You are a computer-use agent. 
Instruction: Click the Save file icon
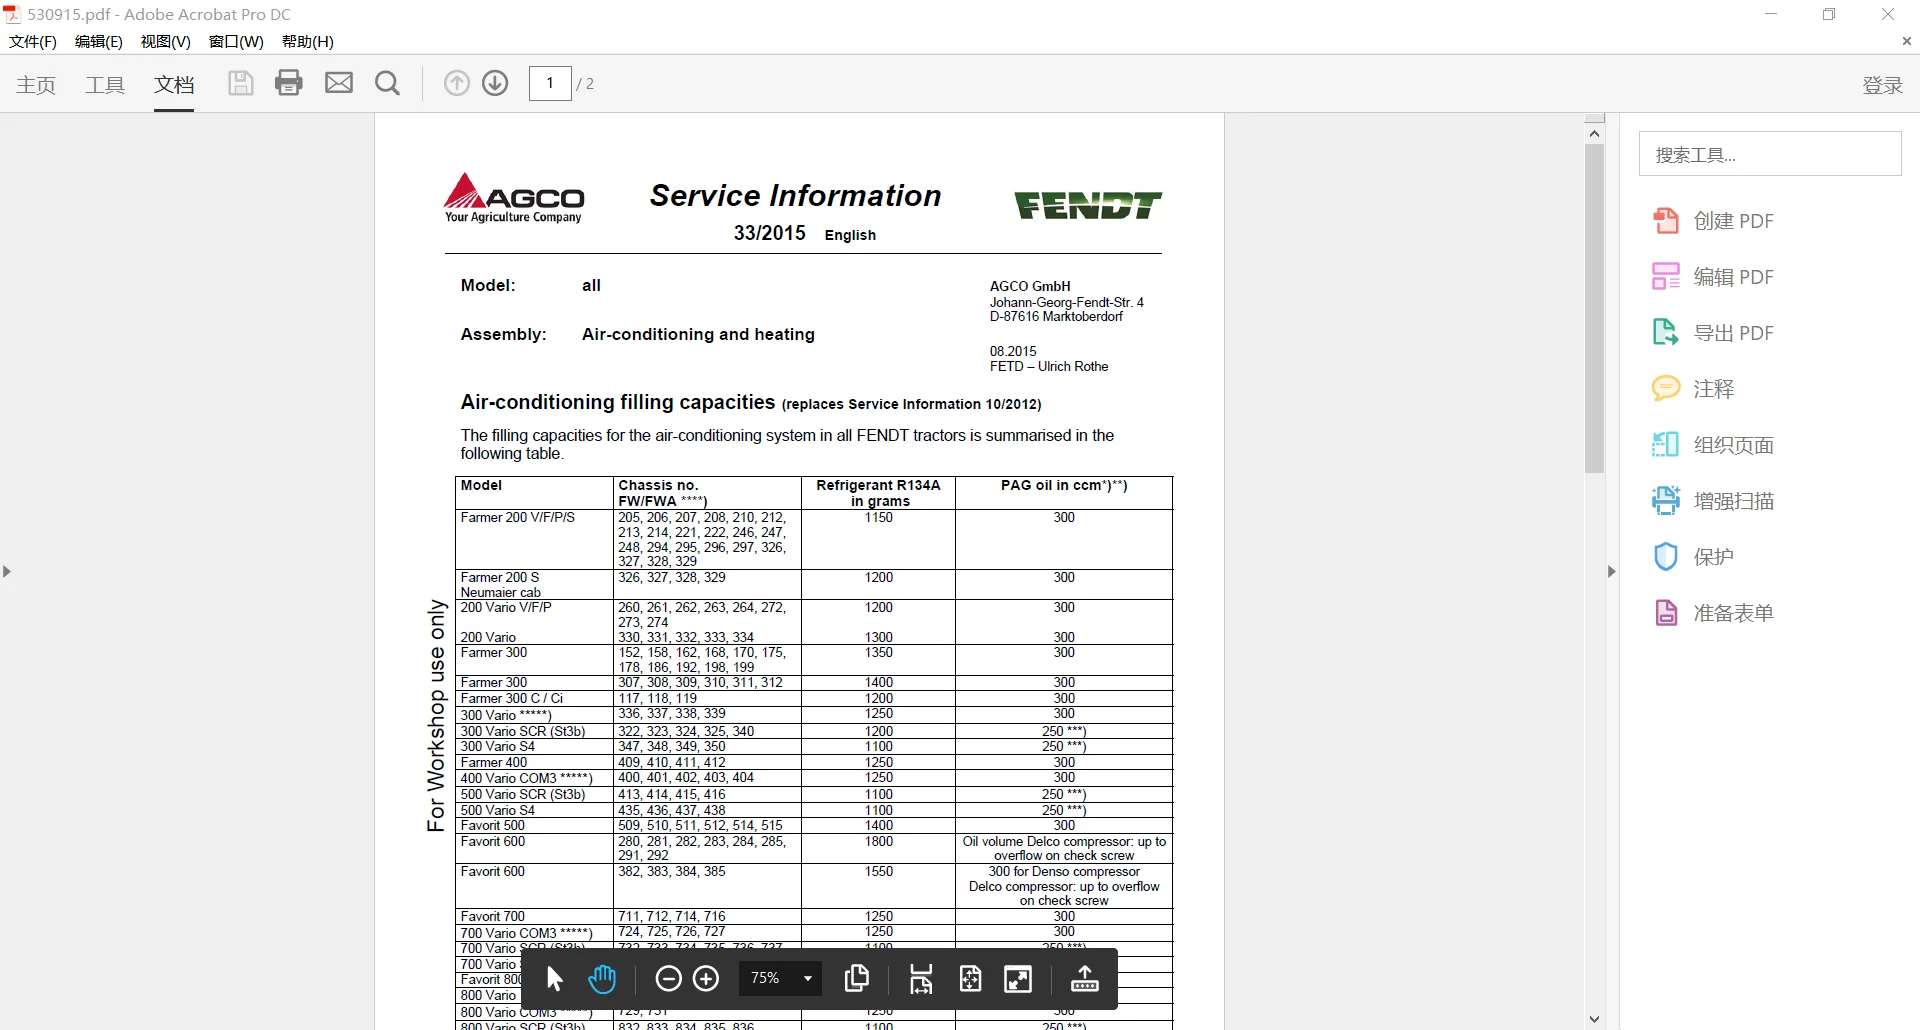pyautogui.click(x=240, y=83)
